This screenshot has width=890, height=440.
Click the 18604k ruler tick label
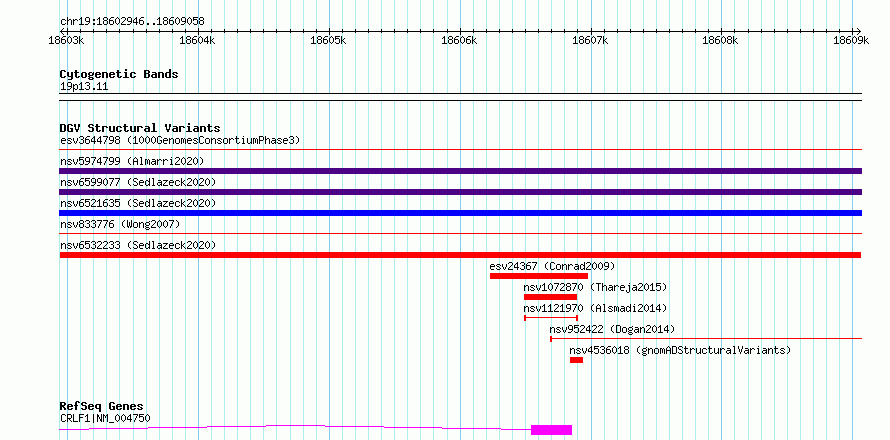click(197, 40)
